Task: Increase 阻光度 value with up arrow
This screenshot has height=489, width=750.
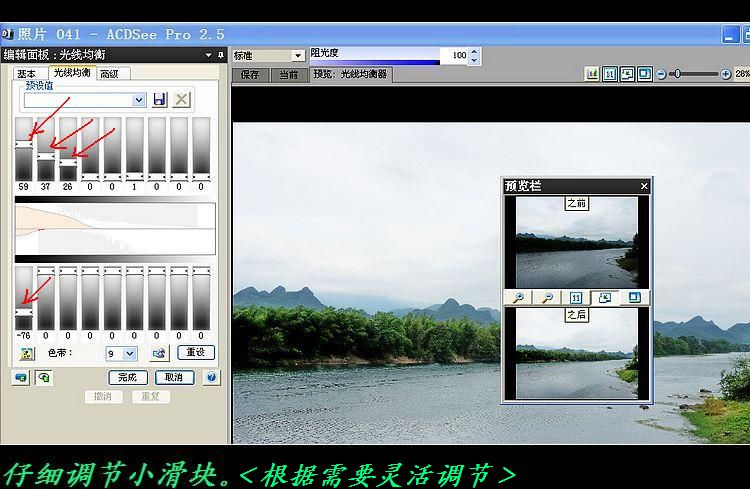Action: (474, 51)
